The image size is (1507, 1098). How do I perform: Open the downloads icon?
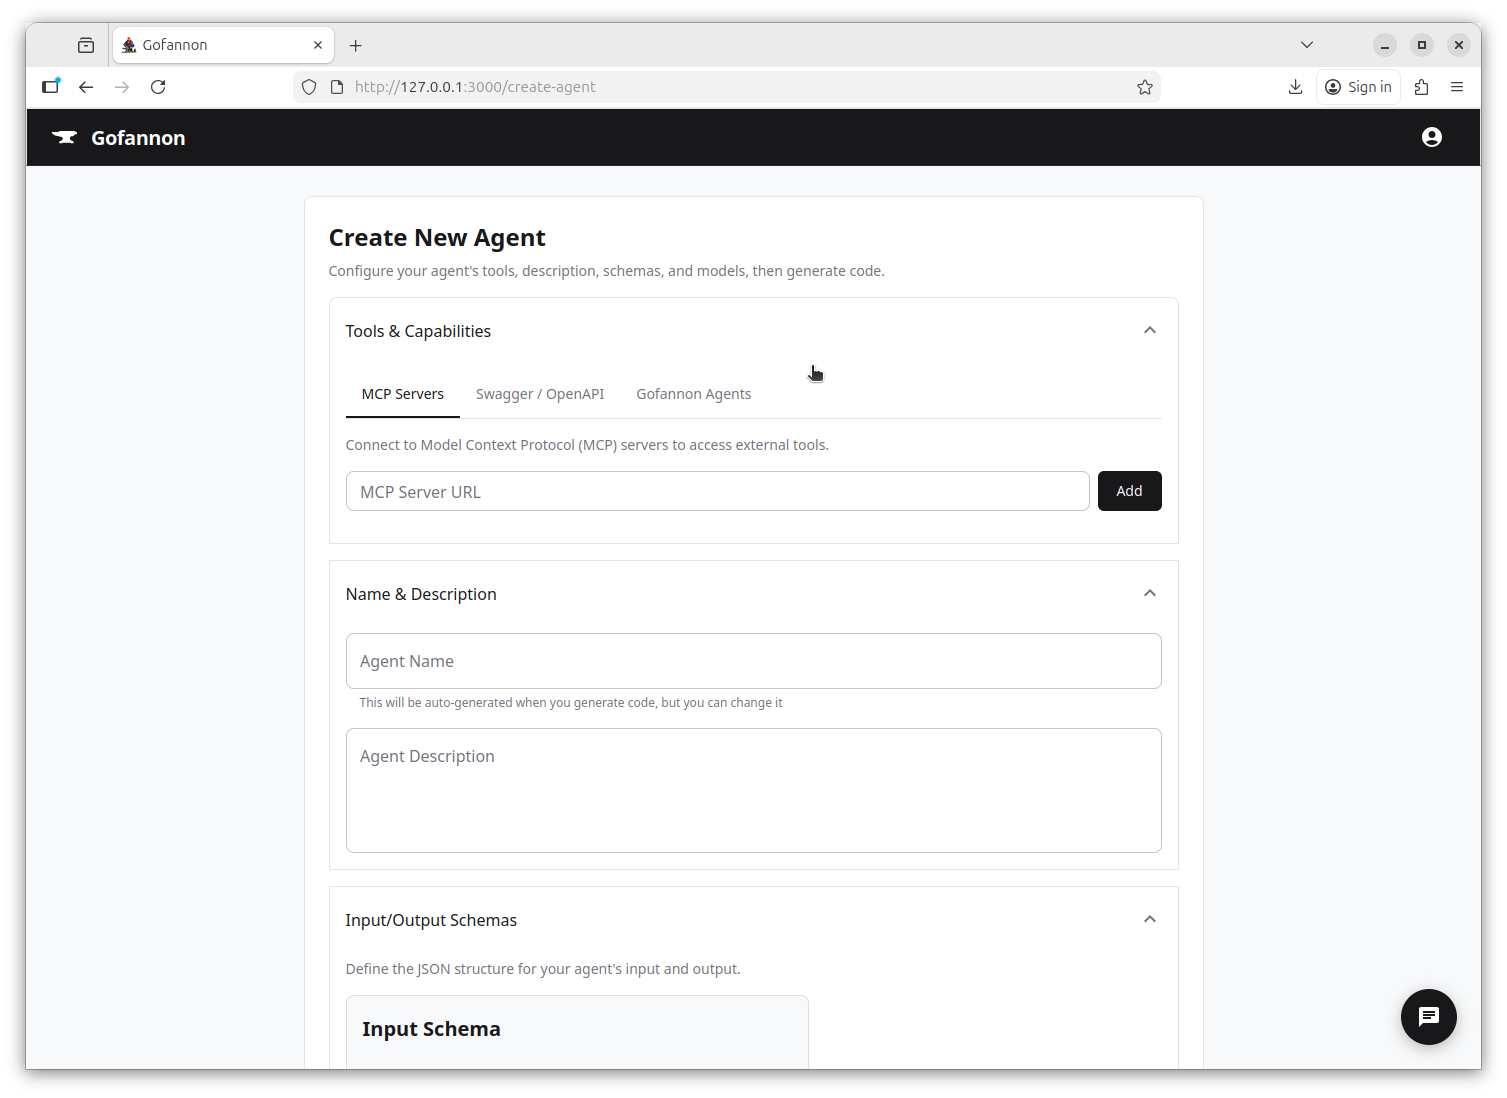point(1295,87)
